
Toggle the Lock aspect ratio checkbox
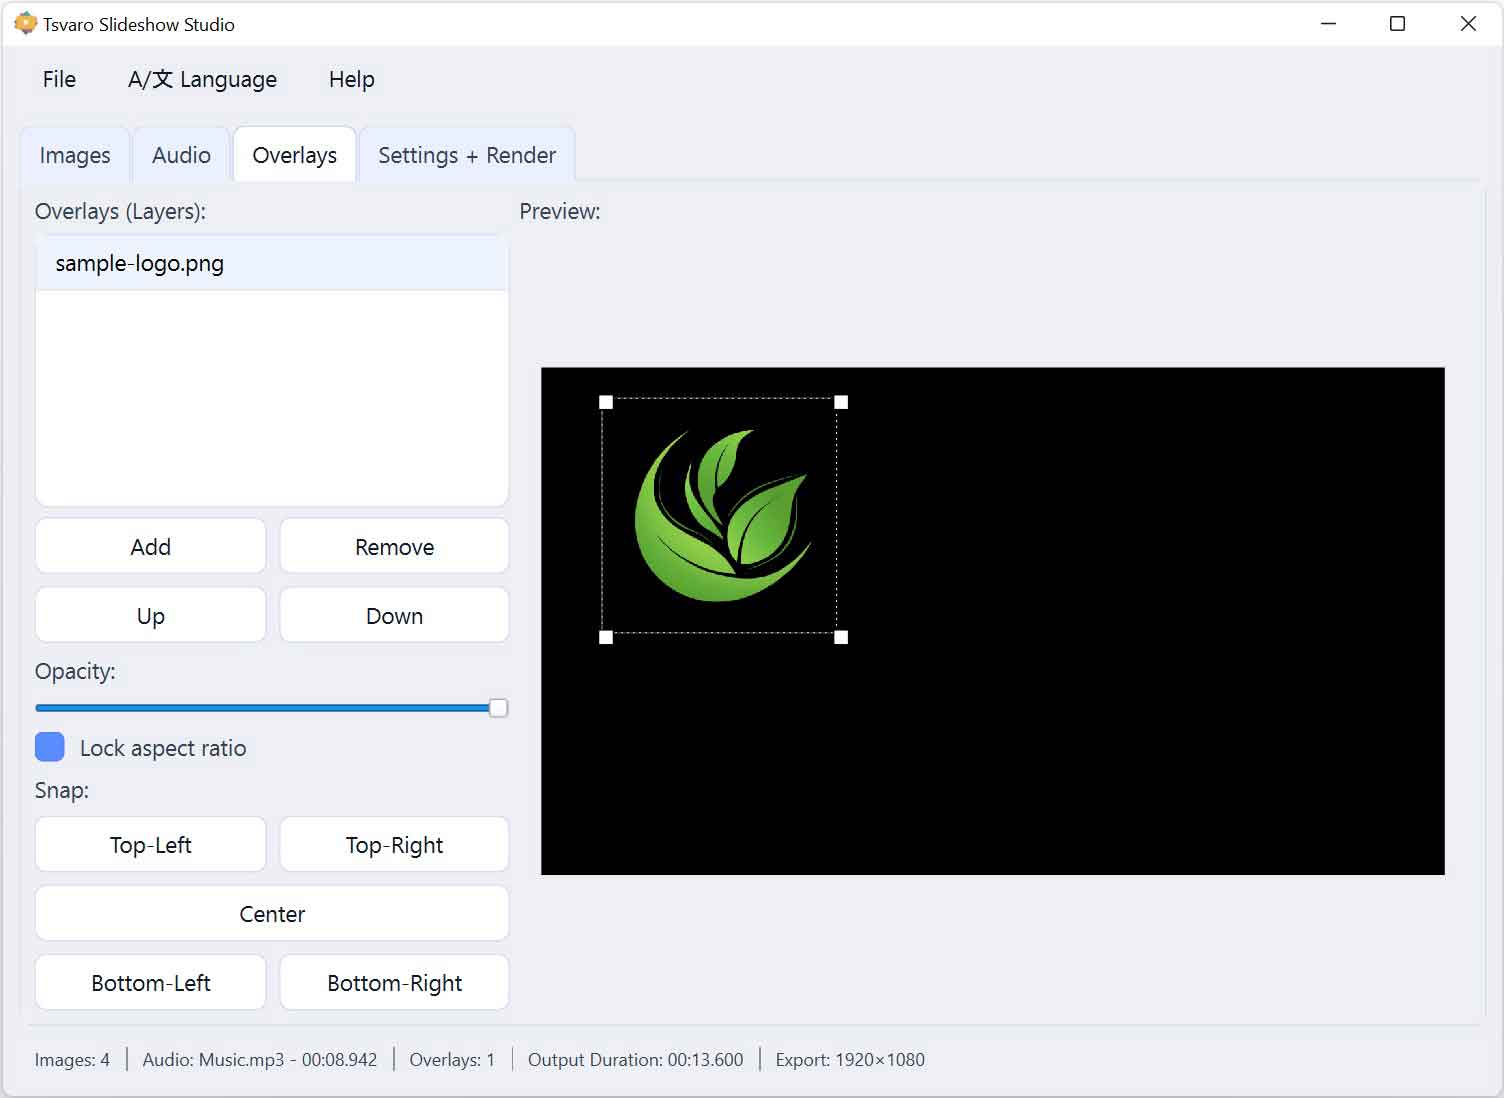pyautogui.click(x=49, y=747)
